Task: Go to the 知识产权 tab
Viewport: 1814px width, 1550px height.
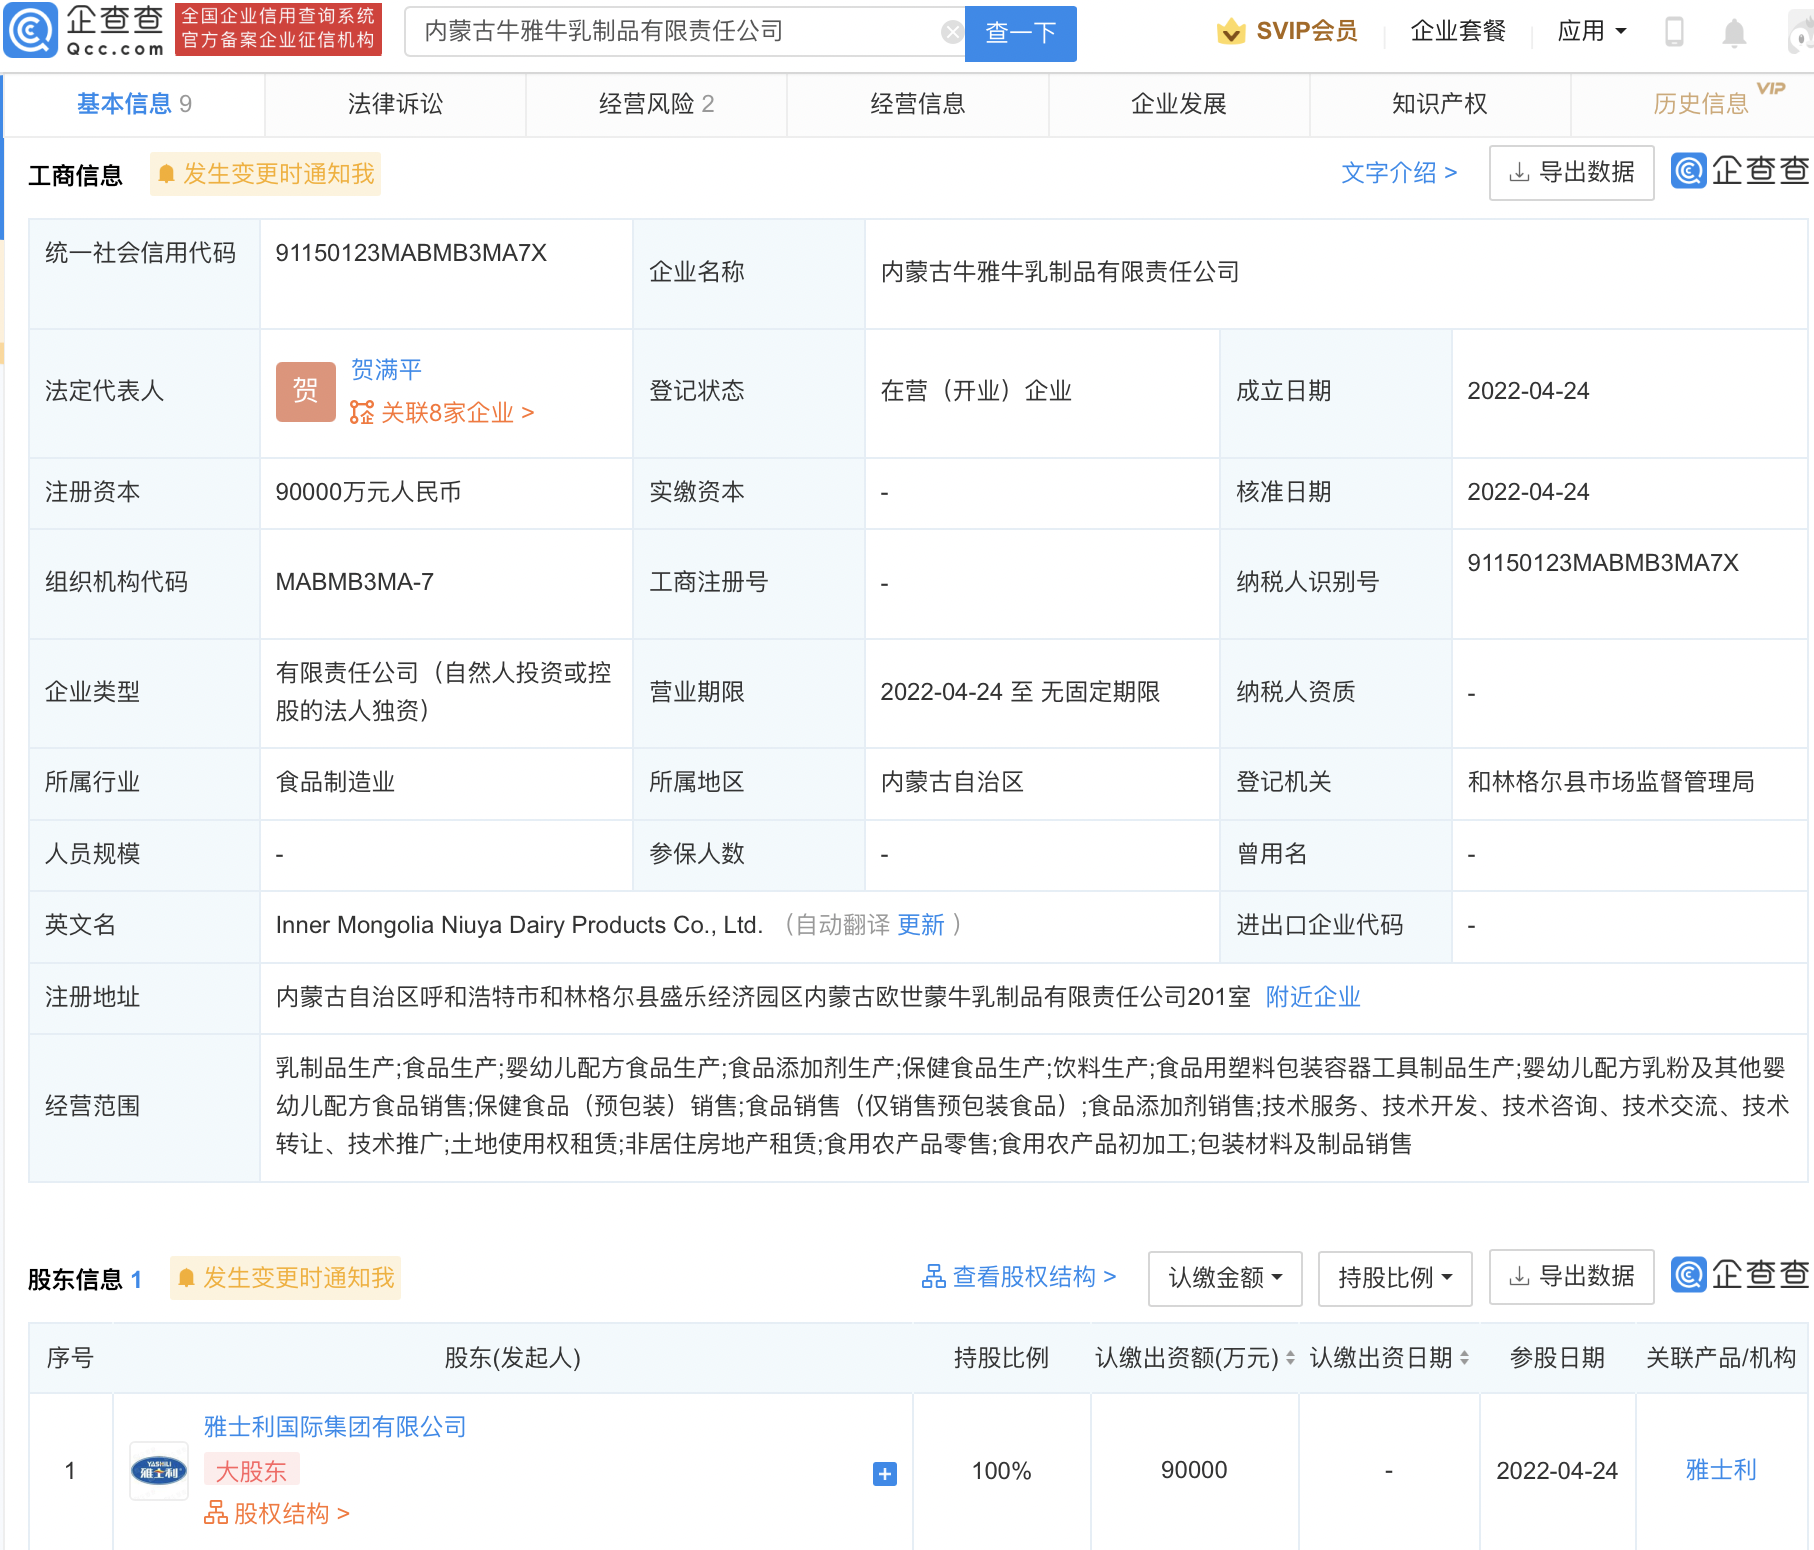Action: (1439, 104)
